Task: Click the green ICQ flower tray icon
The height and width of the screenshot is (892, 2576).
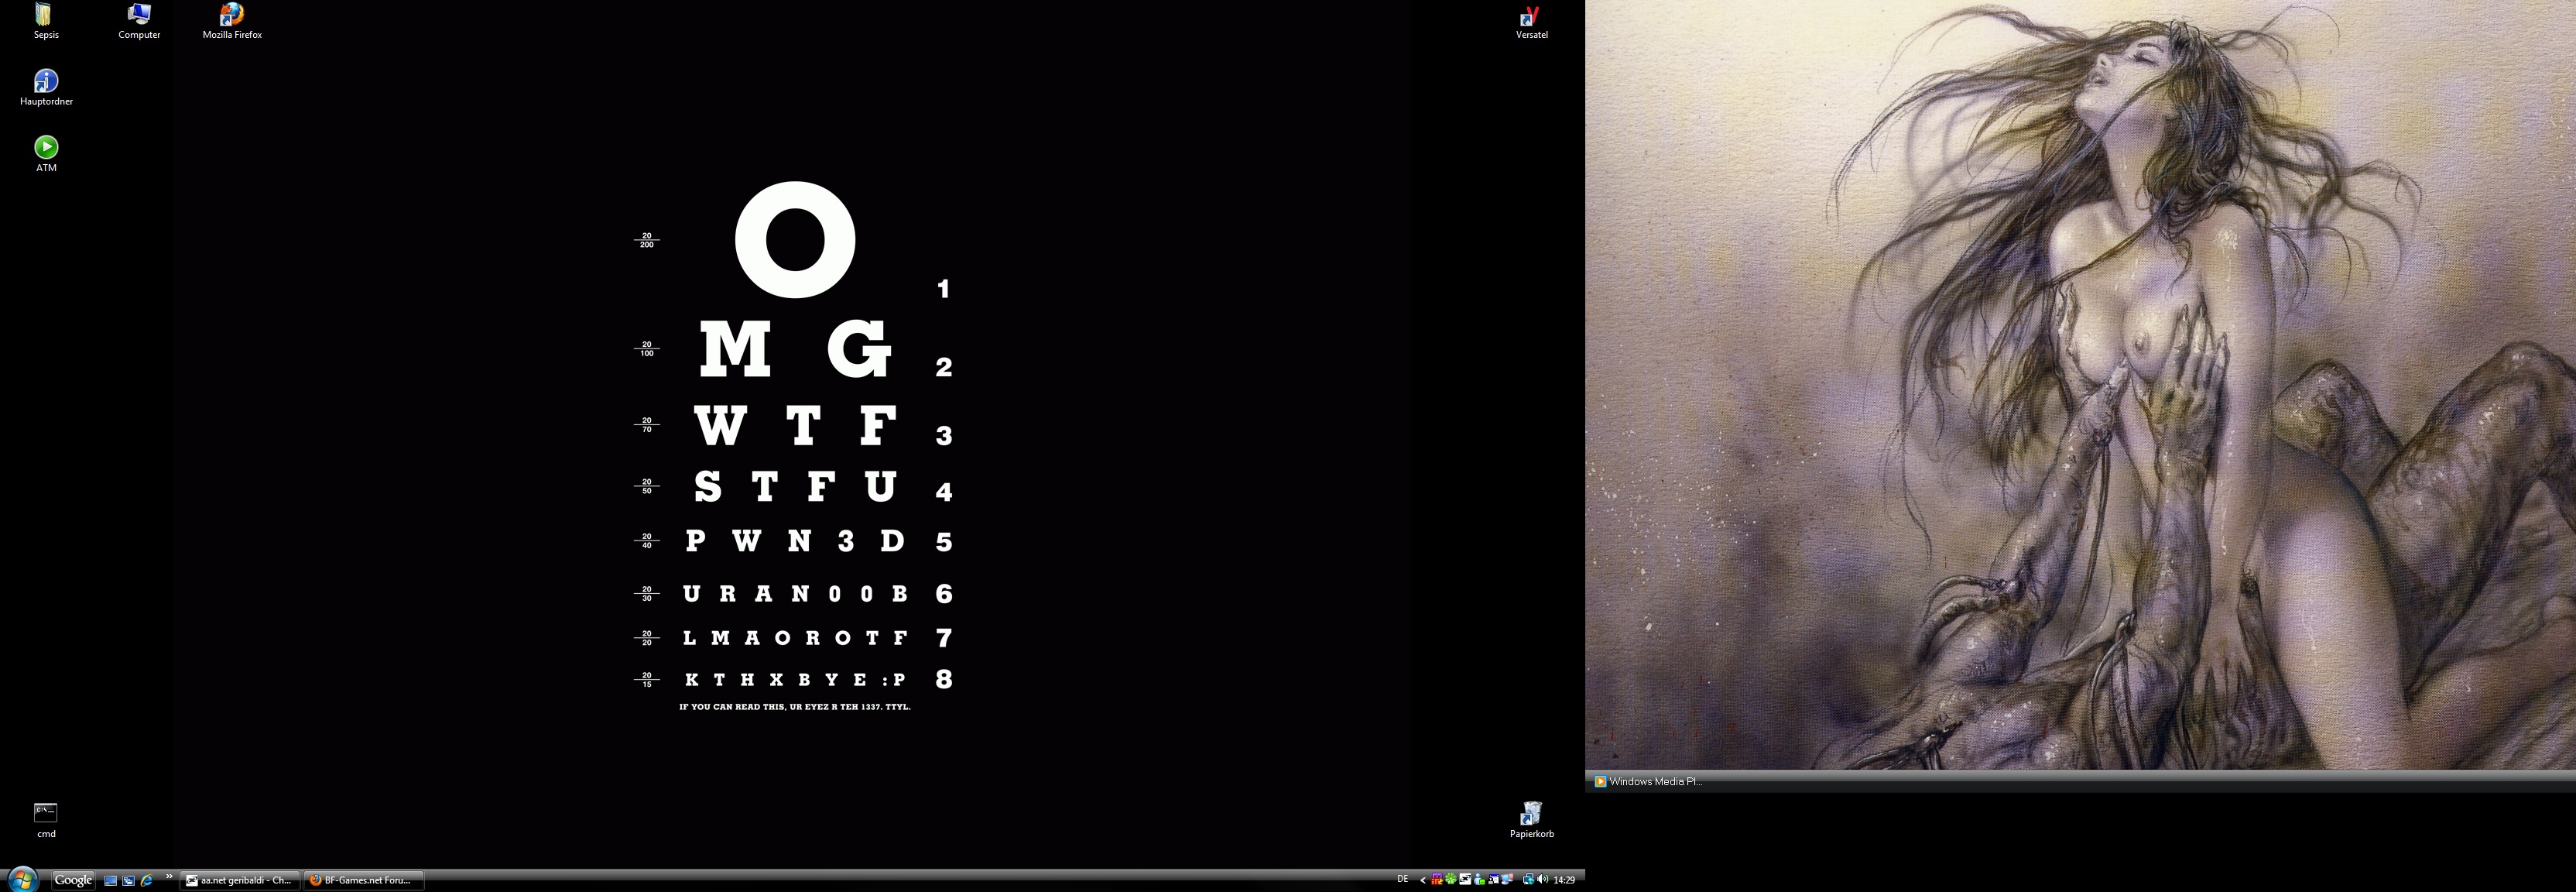Action: [1452, 879]
